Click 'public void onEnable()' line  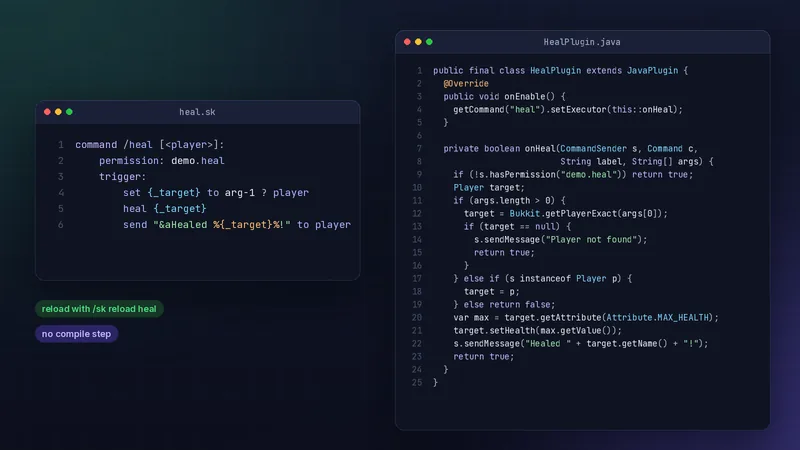(504, 96)
